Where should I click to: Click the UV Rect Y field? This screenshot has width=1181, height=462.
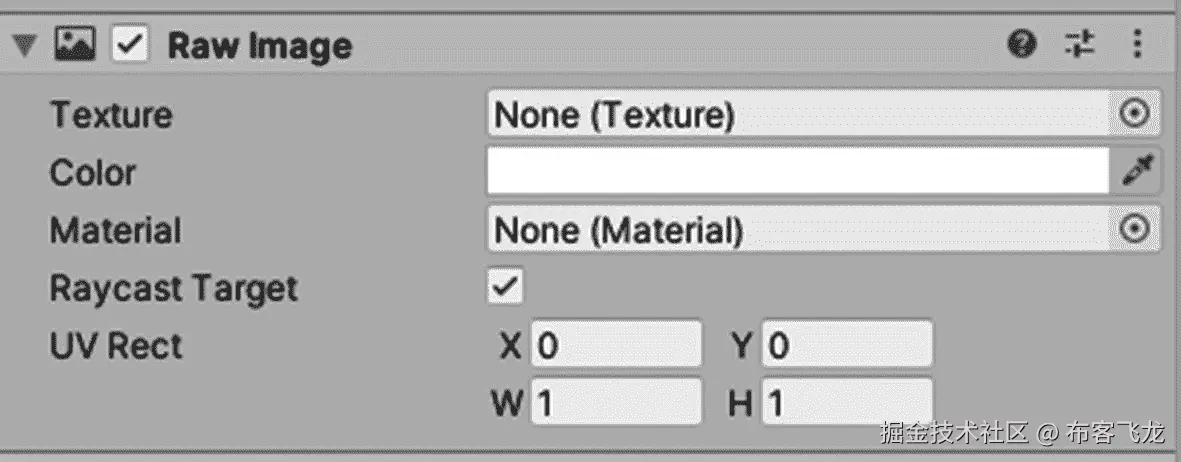coord(847,346)
